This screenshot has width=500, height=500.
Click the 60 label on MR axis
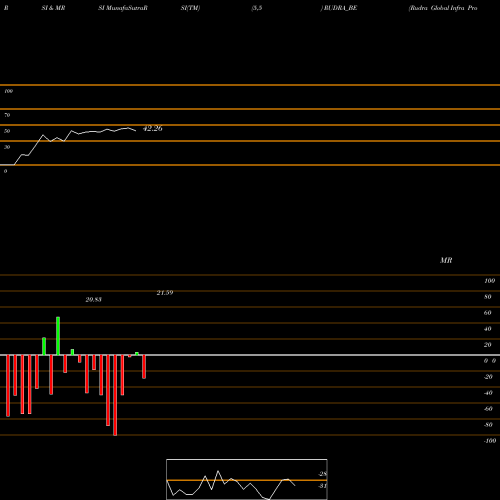[488, 313]
